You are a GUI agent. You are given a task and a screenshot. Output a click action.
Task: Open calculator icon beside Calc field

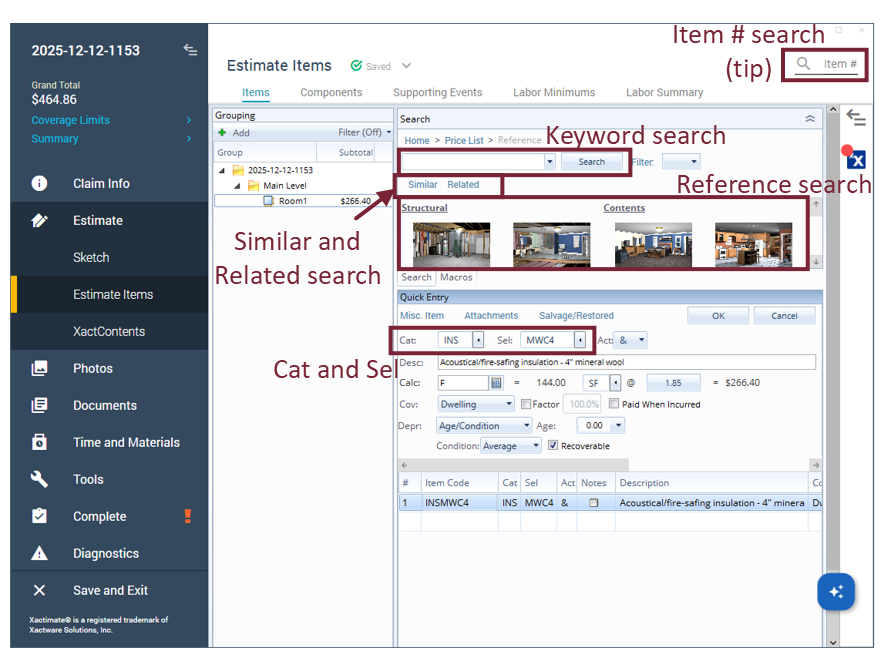[x=496, y=383]
